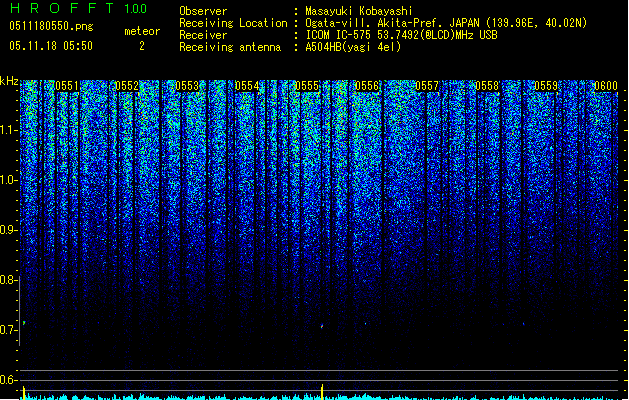This screenshot has width=629, height=400.
Task: Click the meteor echo dot at the spectrogram's left edge
Action: pos(24,323)
